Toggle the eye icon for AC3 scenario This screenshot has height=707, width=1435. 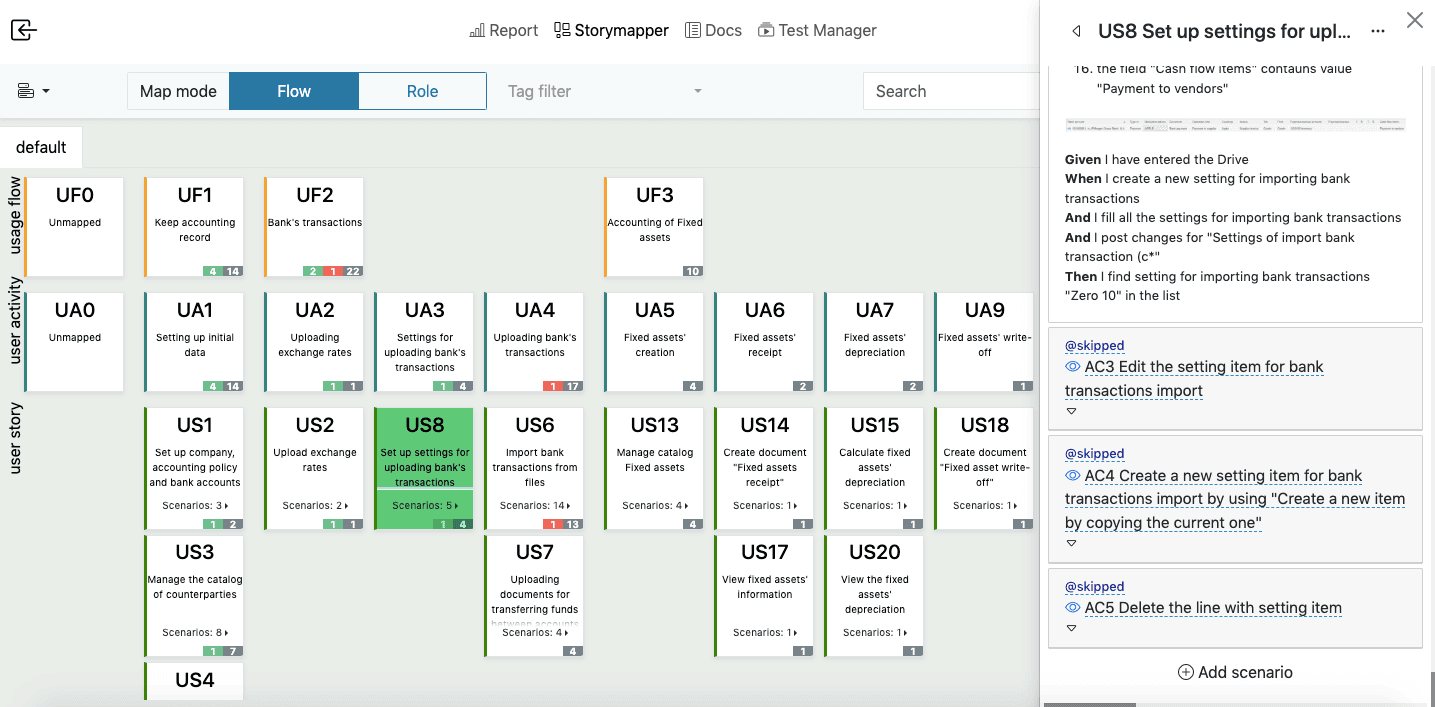click(1073, 367)
